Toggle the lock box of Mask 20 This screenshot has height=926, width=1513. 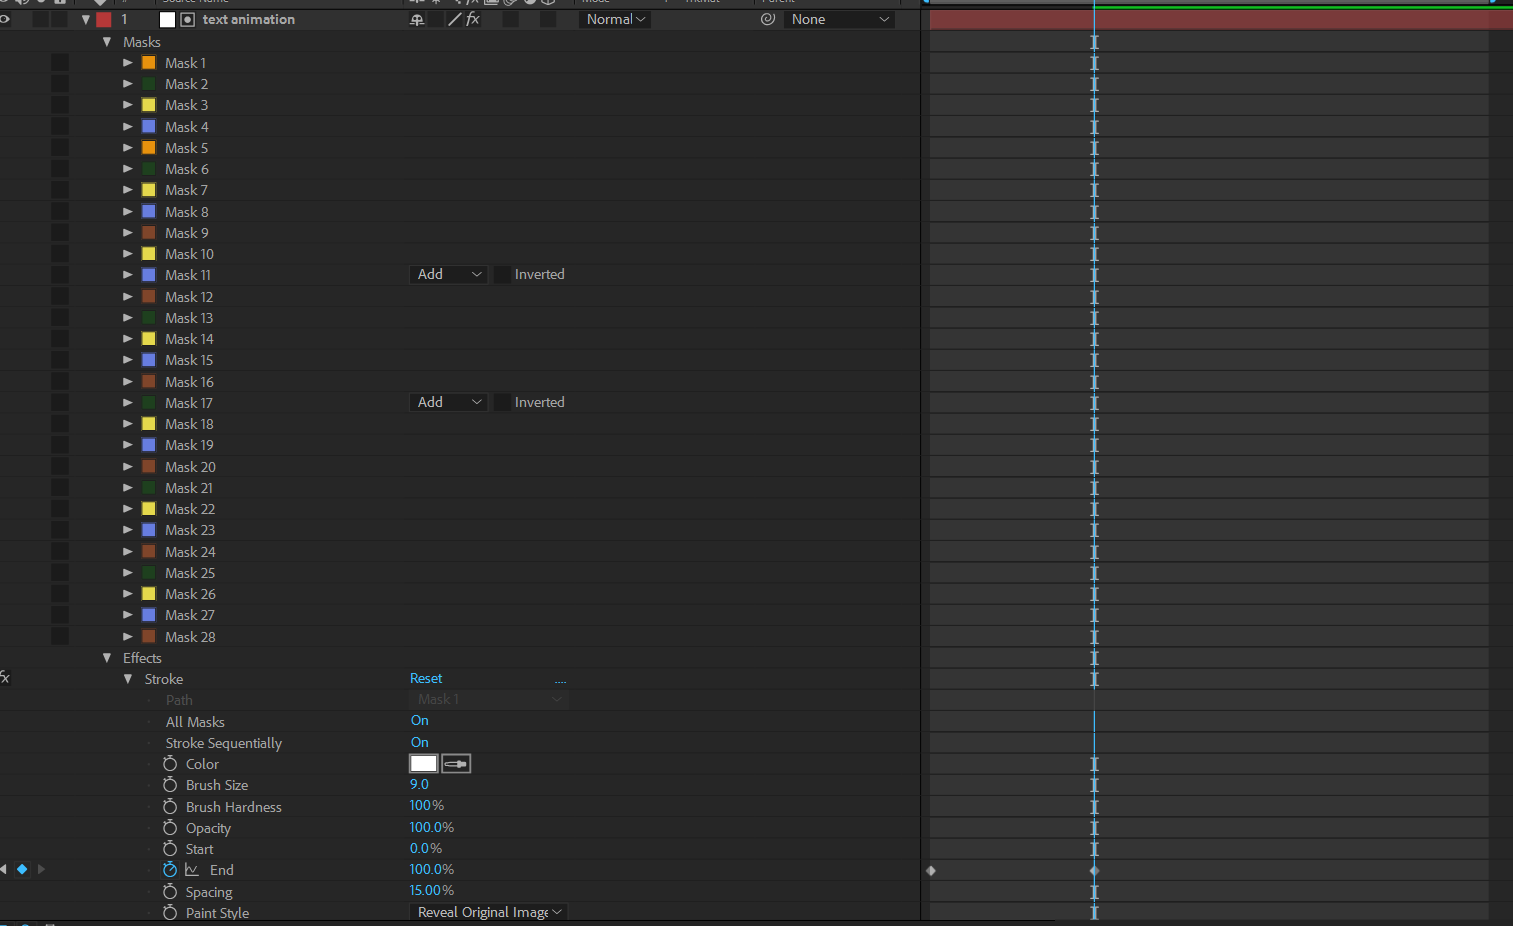click(x=60, y=467)
